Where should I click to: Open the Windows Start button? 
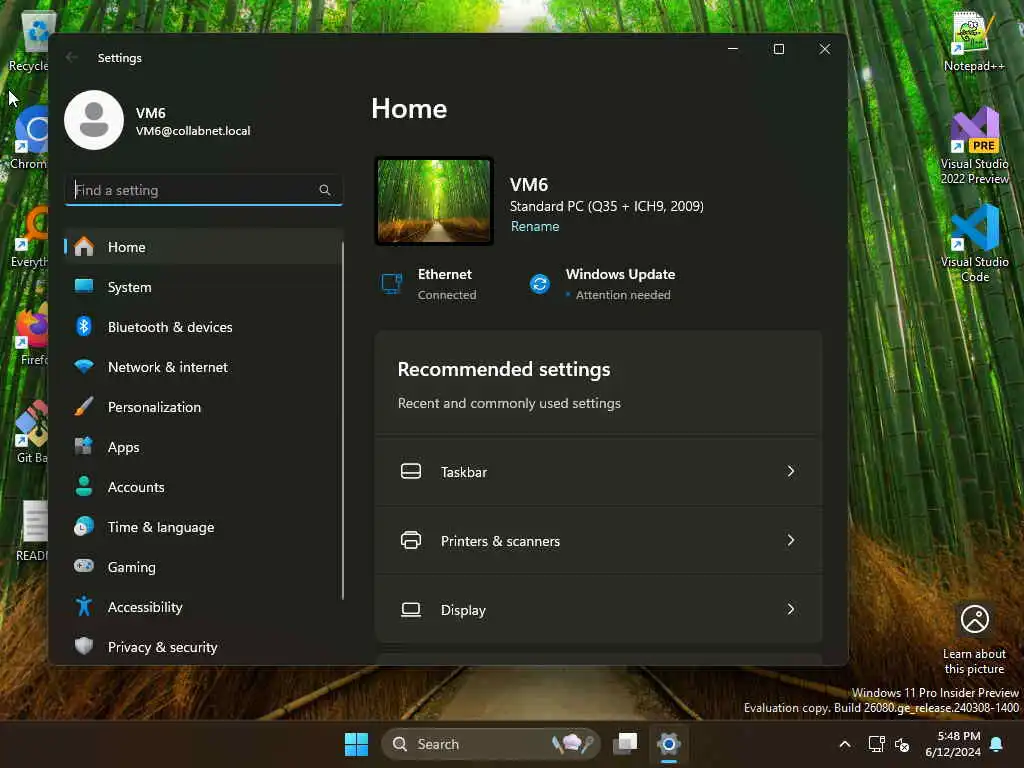(x=357, y=744)
